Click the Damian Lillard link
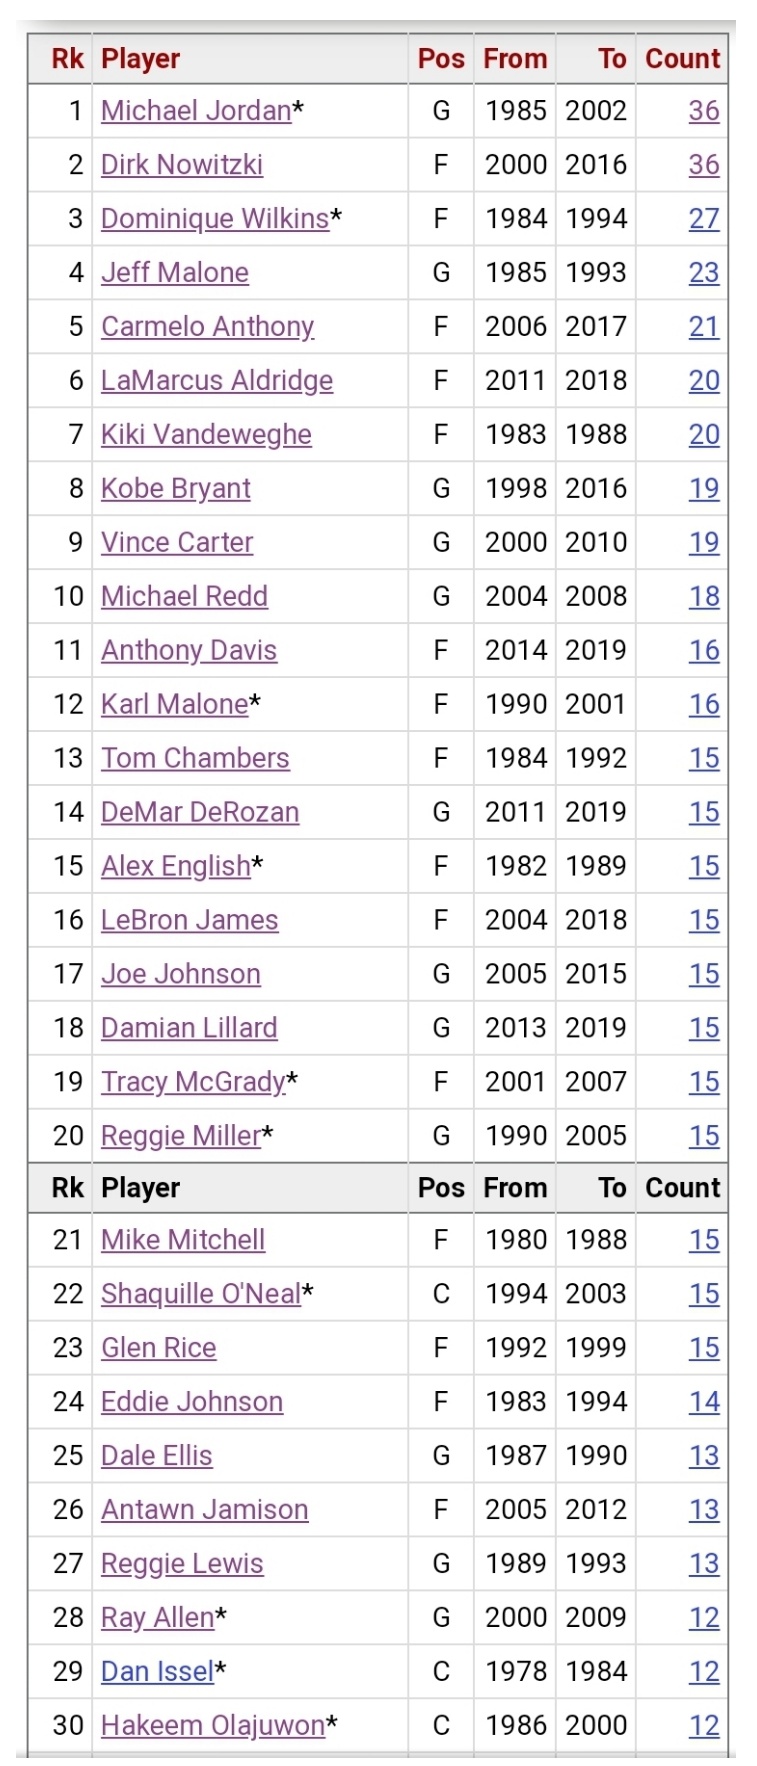This screenshot has width=757, height=1766. [189, 1029]
